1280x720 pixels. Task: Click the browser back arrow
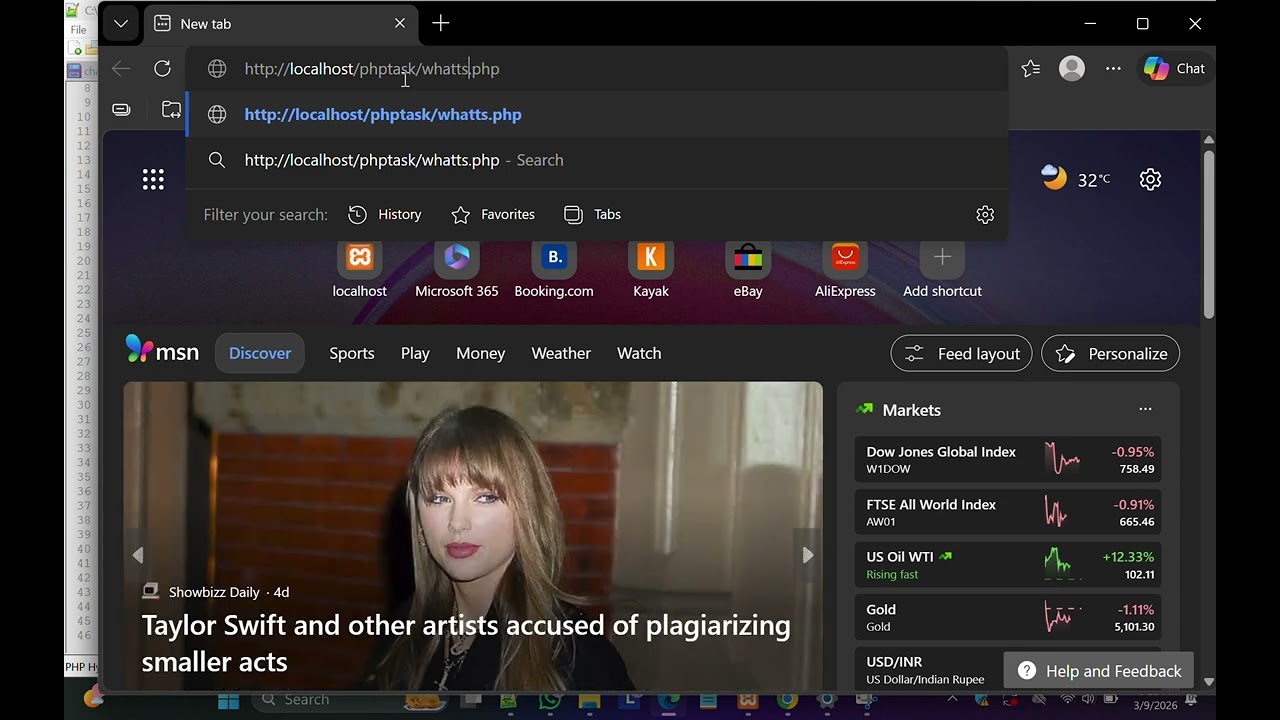click(121, 68)
